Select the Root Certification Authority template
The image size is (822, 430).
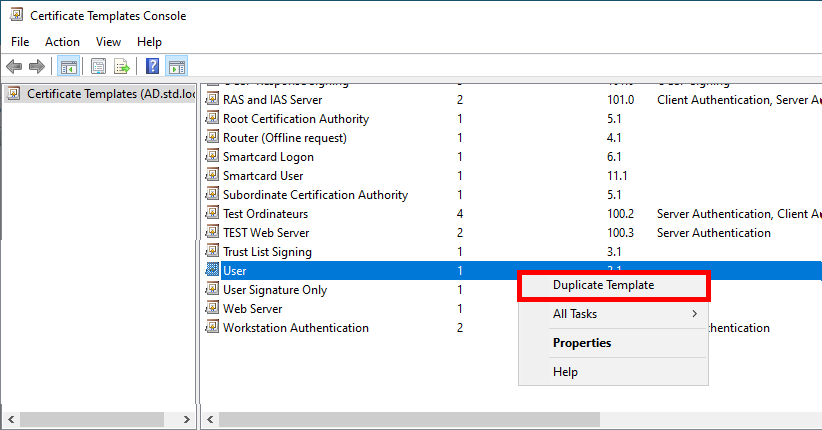point(296,119)
